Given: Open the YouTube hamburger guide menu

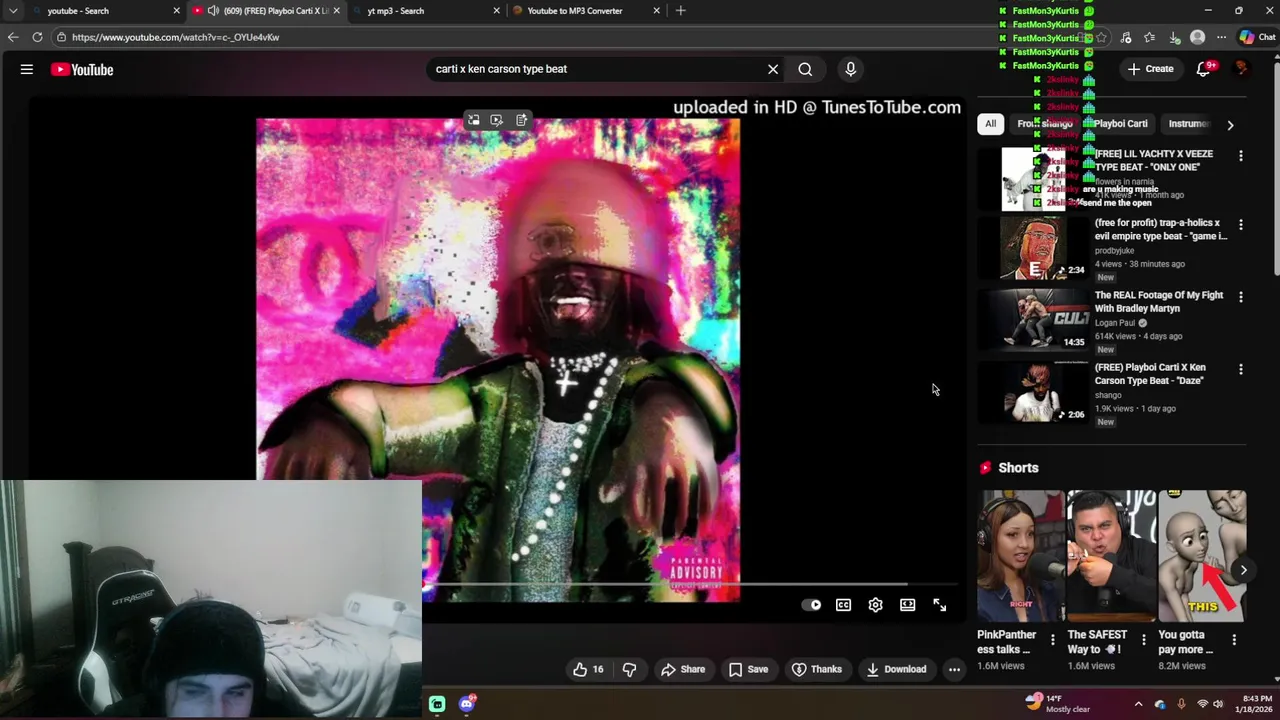Looking at the screenshot, I should (27, 69).
